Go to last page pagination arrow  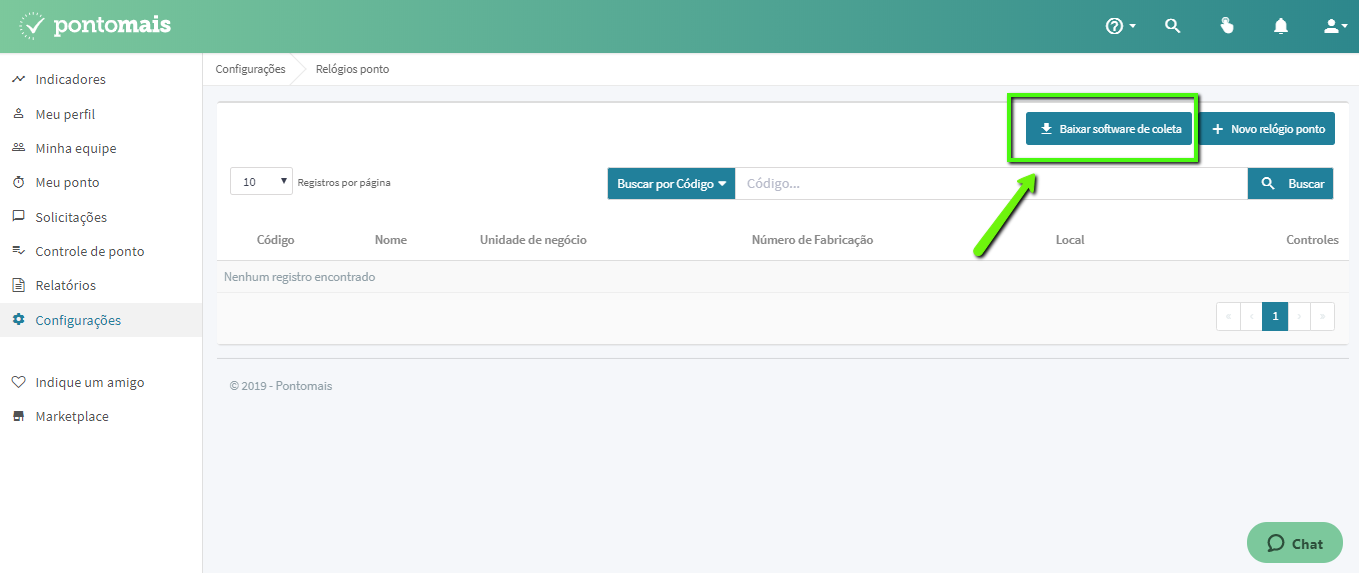pyautogui.click(x=1322, y=317)
